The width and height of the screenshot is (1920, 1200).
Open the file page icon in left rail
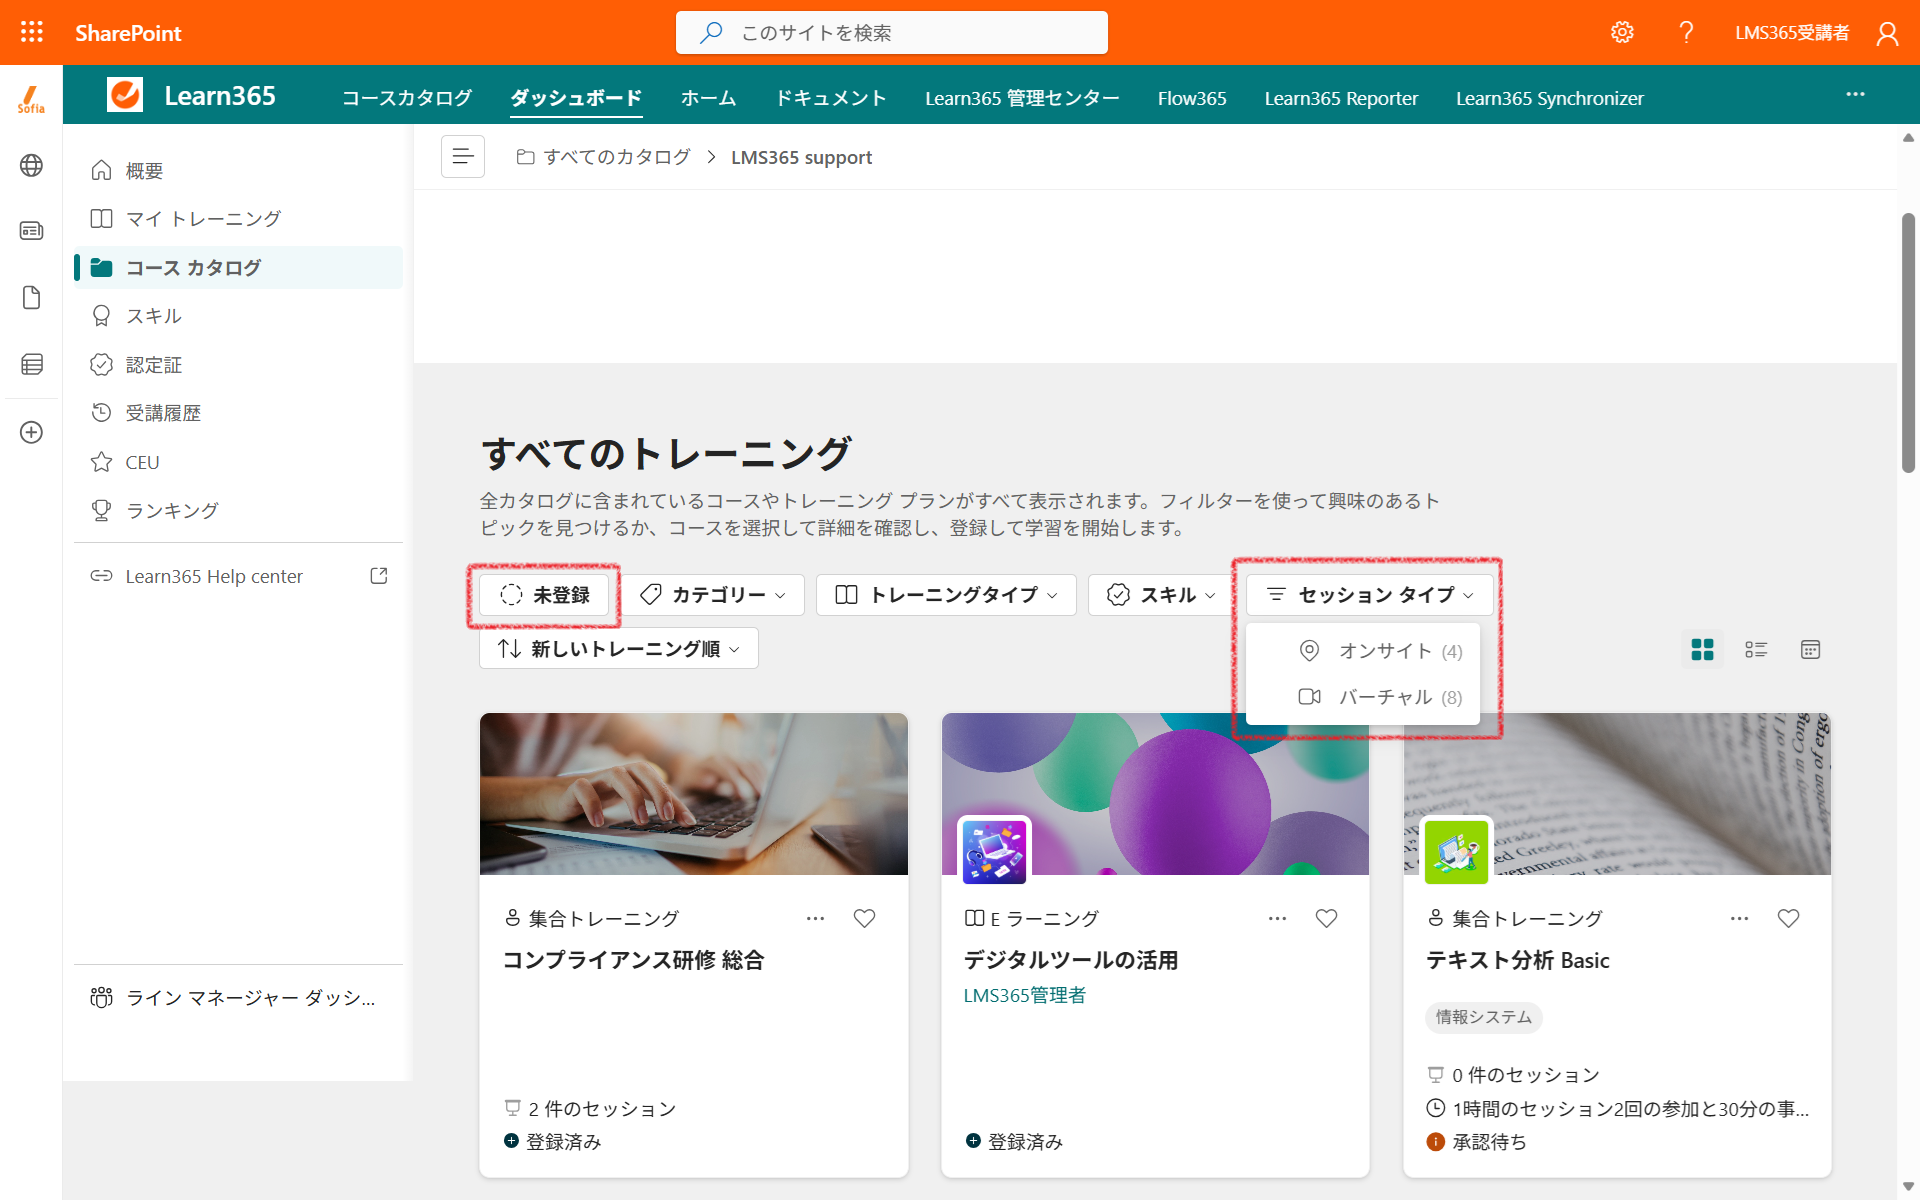[31, 298]
